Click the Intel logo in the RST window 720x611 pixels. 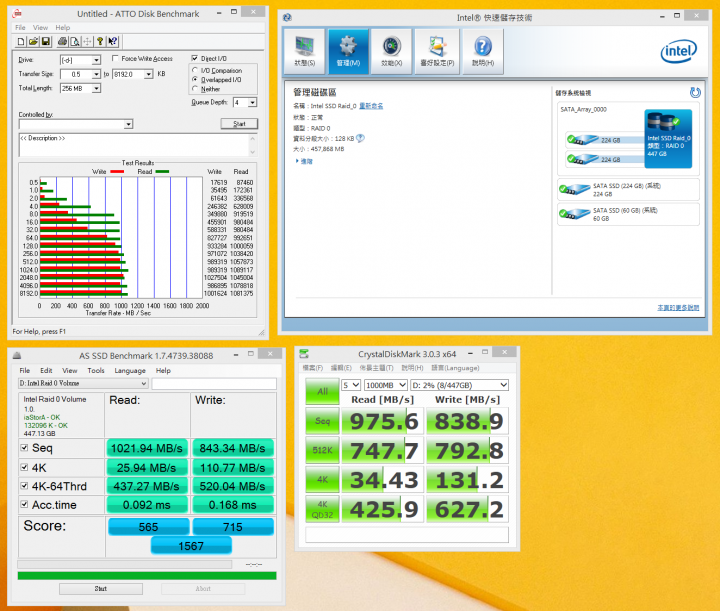(x=679, y=51)
